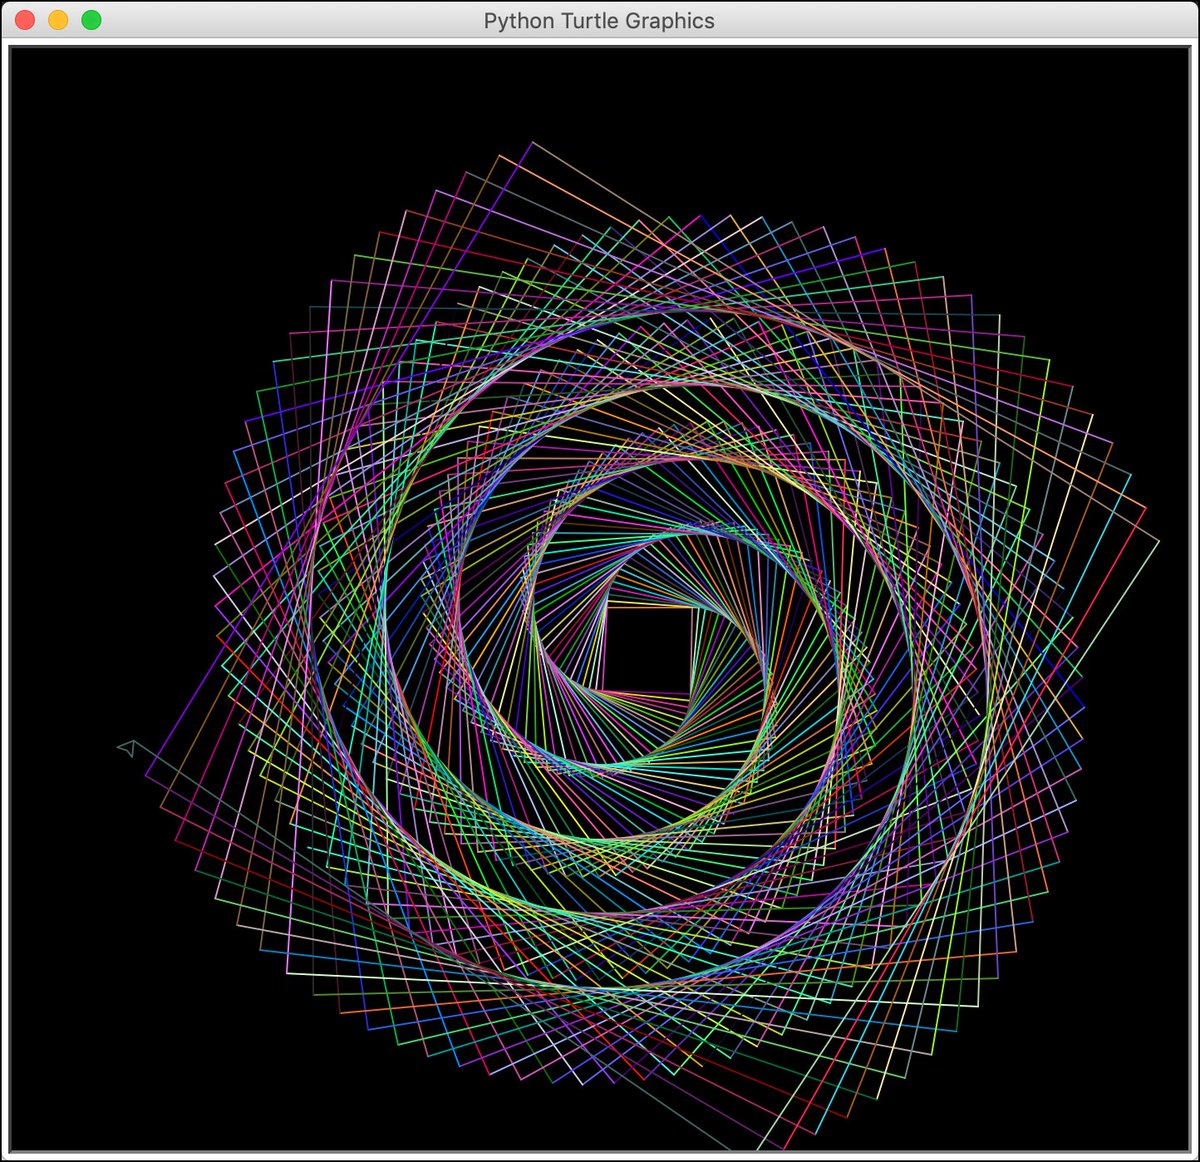Minimize the window using the yellow button
1200x1162 pixels.
(58, 20)
